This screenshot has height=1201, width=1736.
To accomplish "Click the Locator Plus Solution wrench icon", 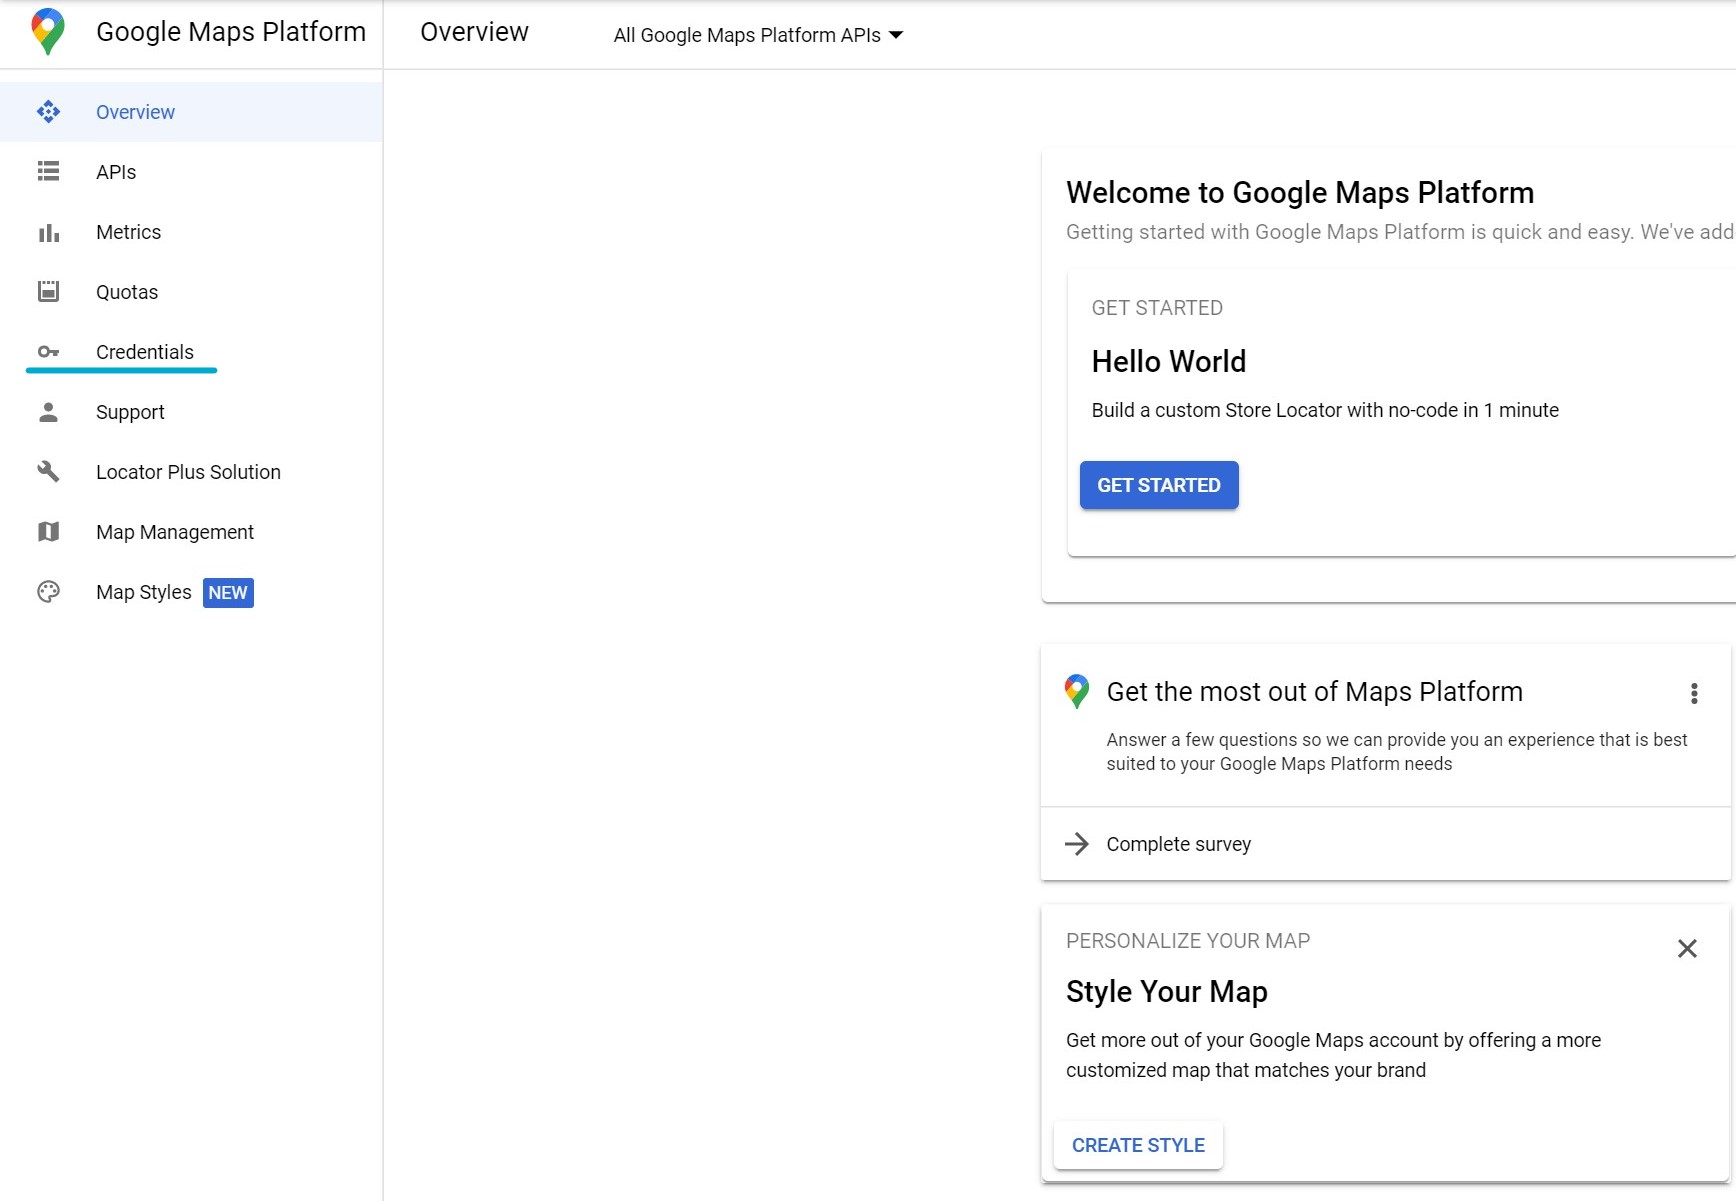I will (x=48, y=472).
